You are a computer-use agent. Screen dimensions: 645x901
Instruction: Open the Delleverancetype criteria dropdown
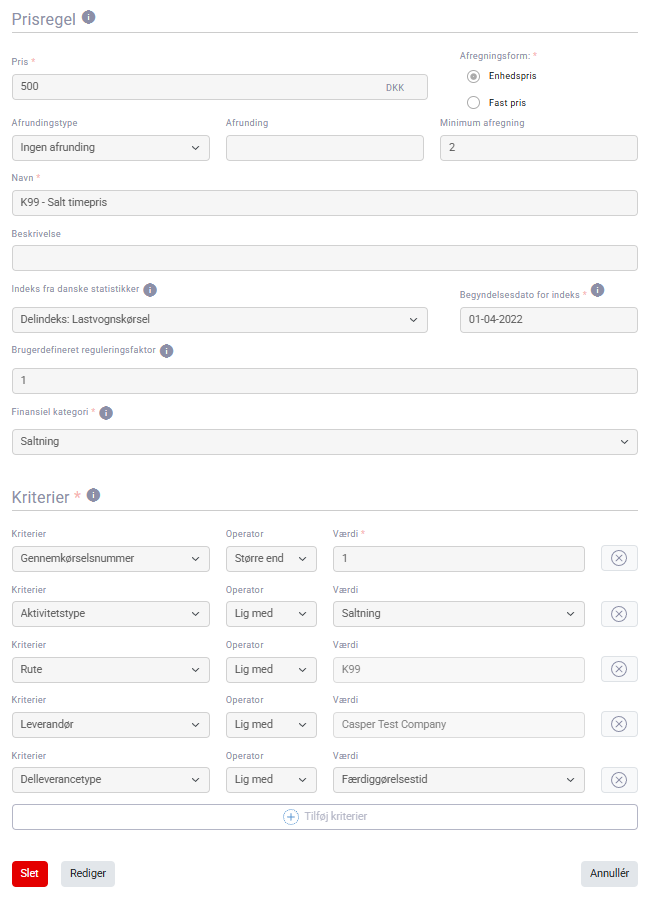click(111, 780)
